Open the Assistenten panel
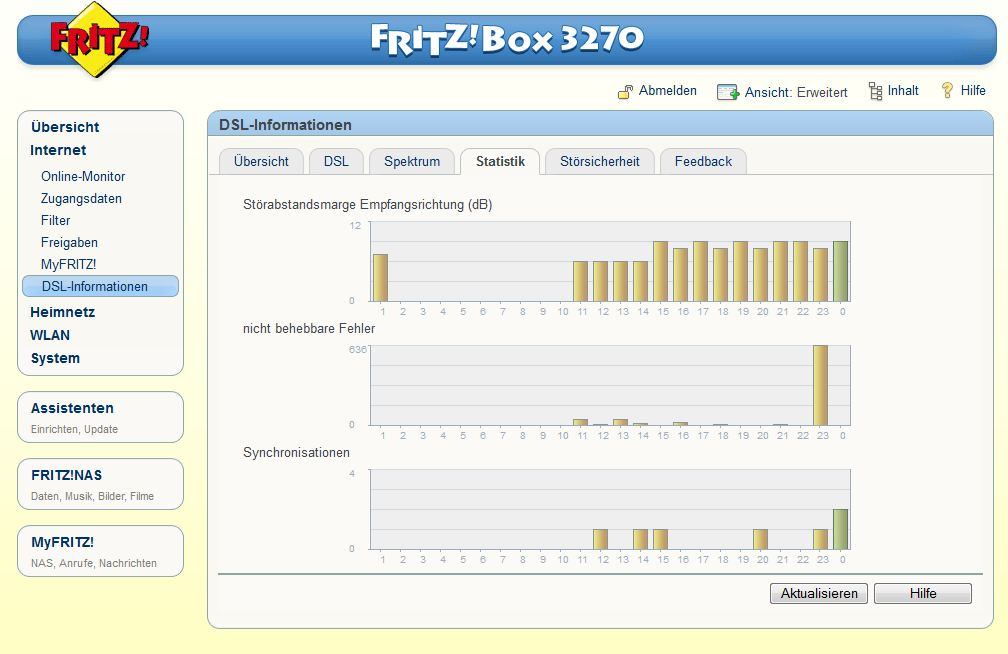 click(100, 417)
